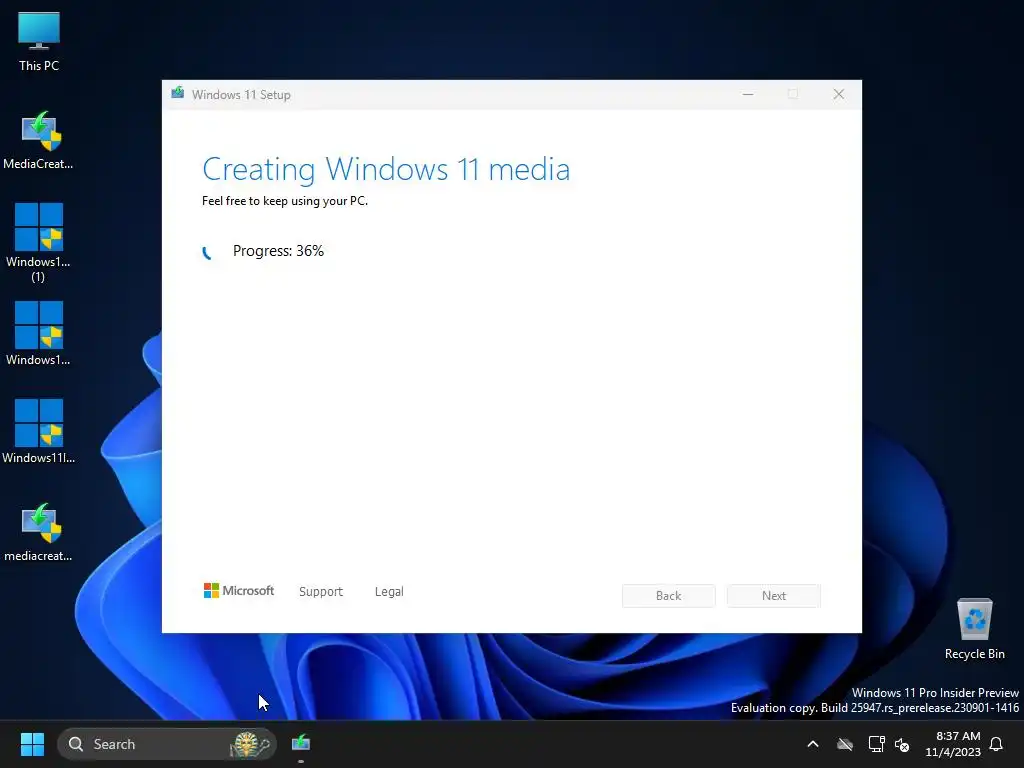Open the notification bell

tap(997, 744)
